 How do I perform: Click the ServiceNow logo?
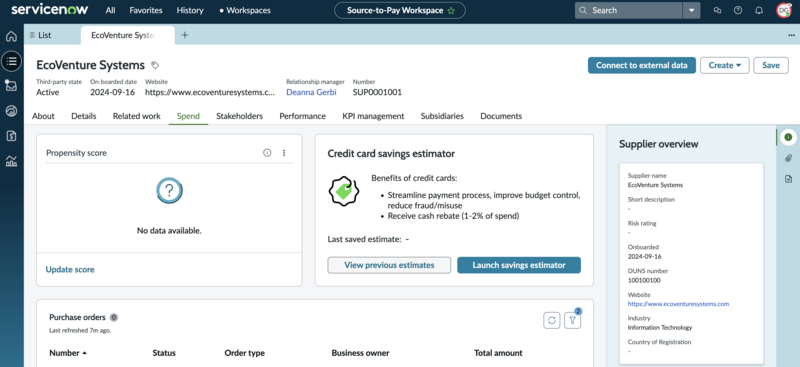(49, 10)
